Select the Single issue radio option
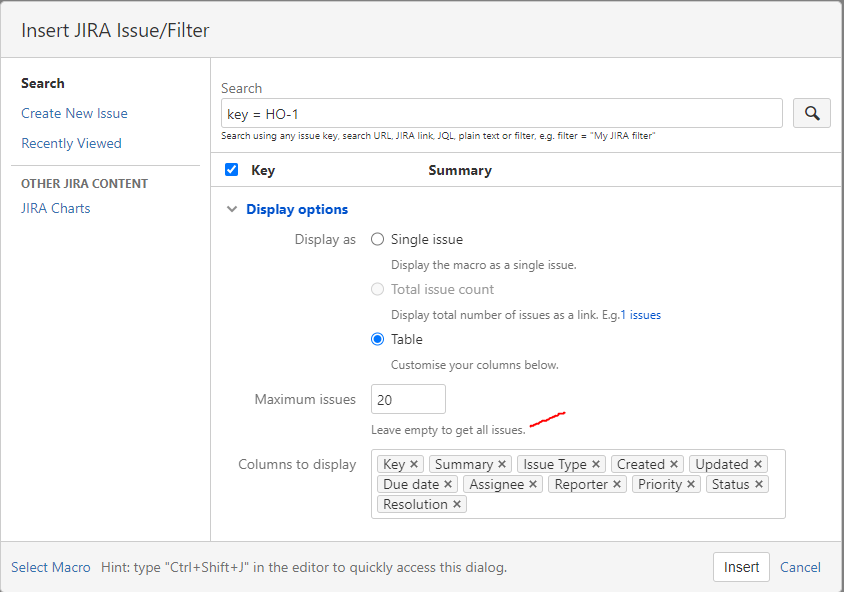844x592 pixels. 377,239
